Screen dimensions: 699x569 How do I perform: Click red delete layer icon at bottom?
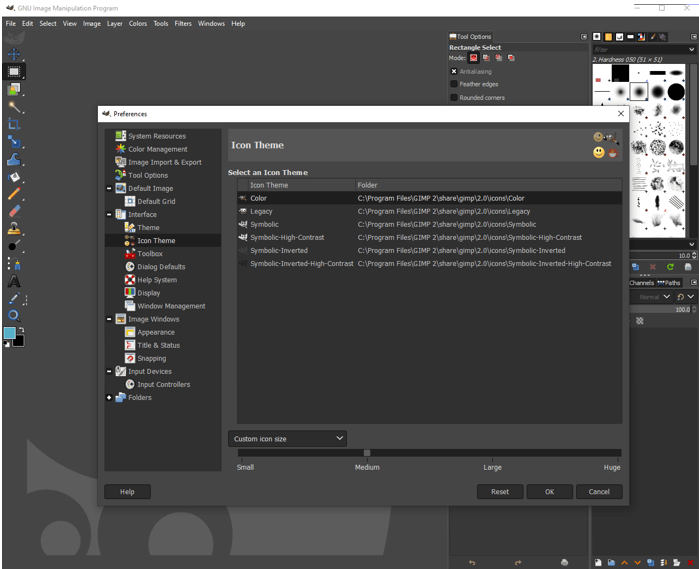pos(690,563)
